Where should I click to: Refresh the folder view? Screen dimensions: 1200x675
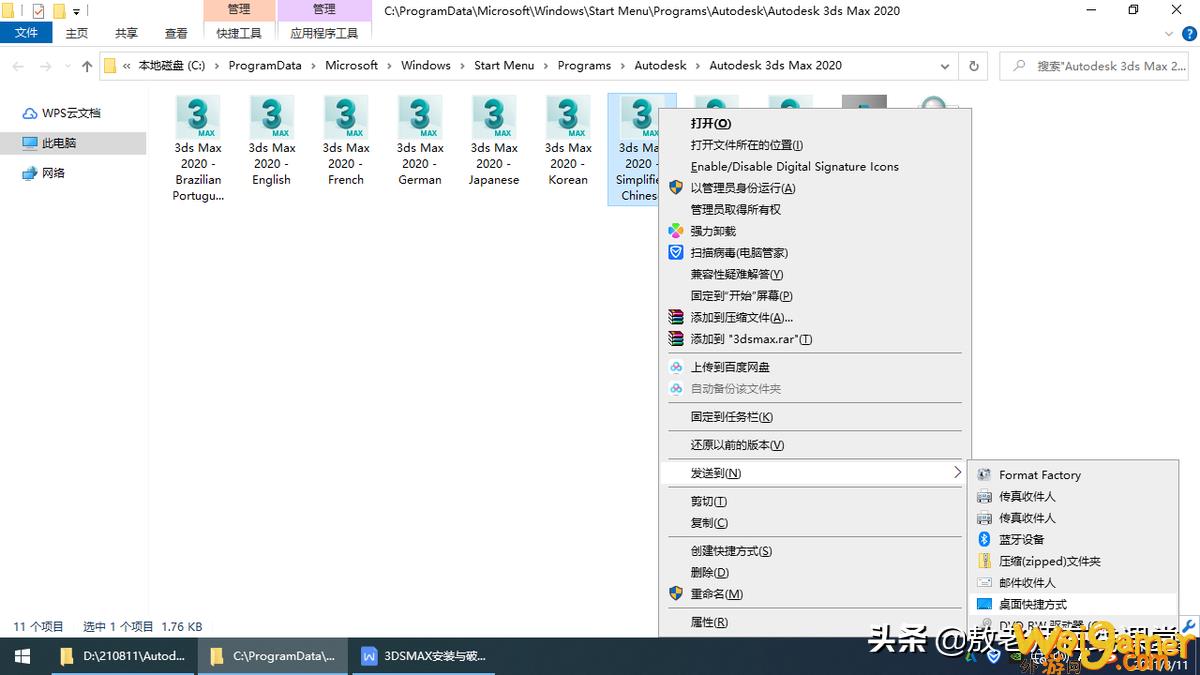[x=973, y=66]
